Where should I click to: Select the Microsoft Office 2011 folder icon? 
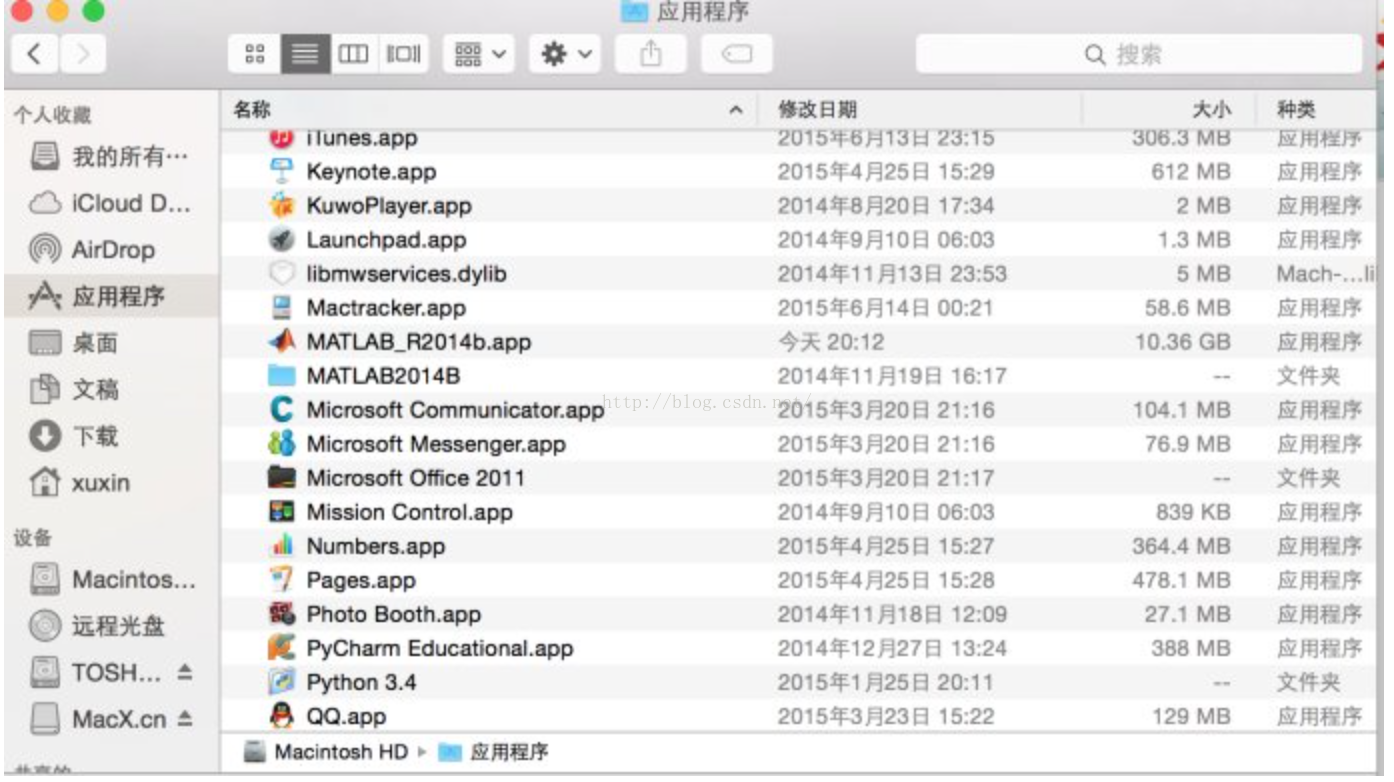click(x=282, y=478)
